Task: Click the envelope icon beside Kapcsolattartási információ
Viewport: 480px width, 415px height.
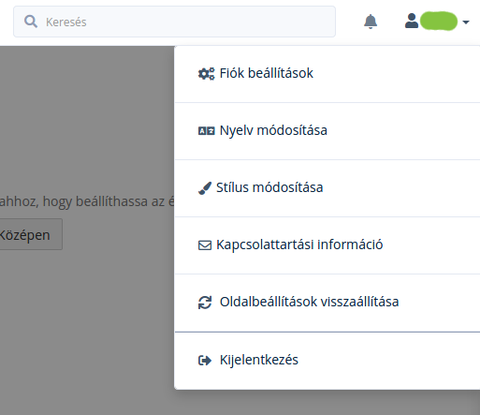Action: click(x=205, y=245)
